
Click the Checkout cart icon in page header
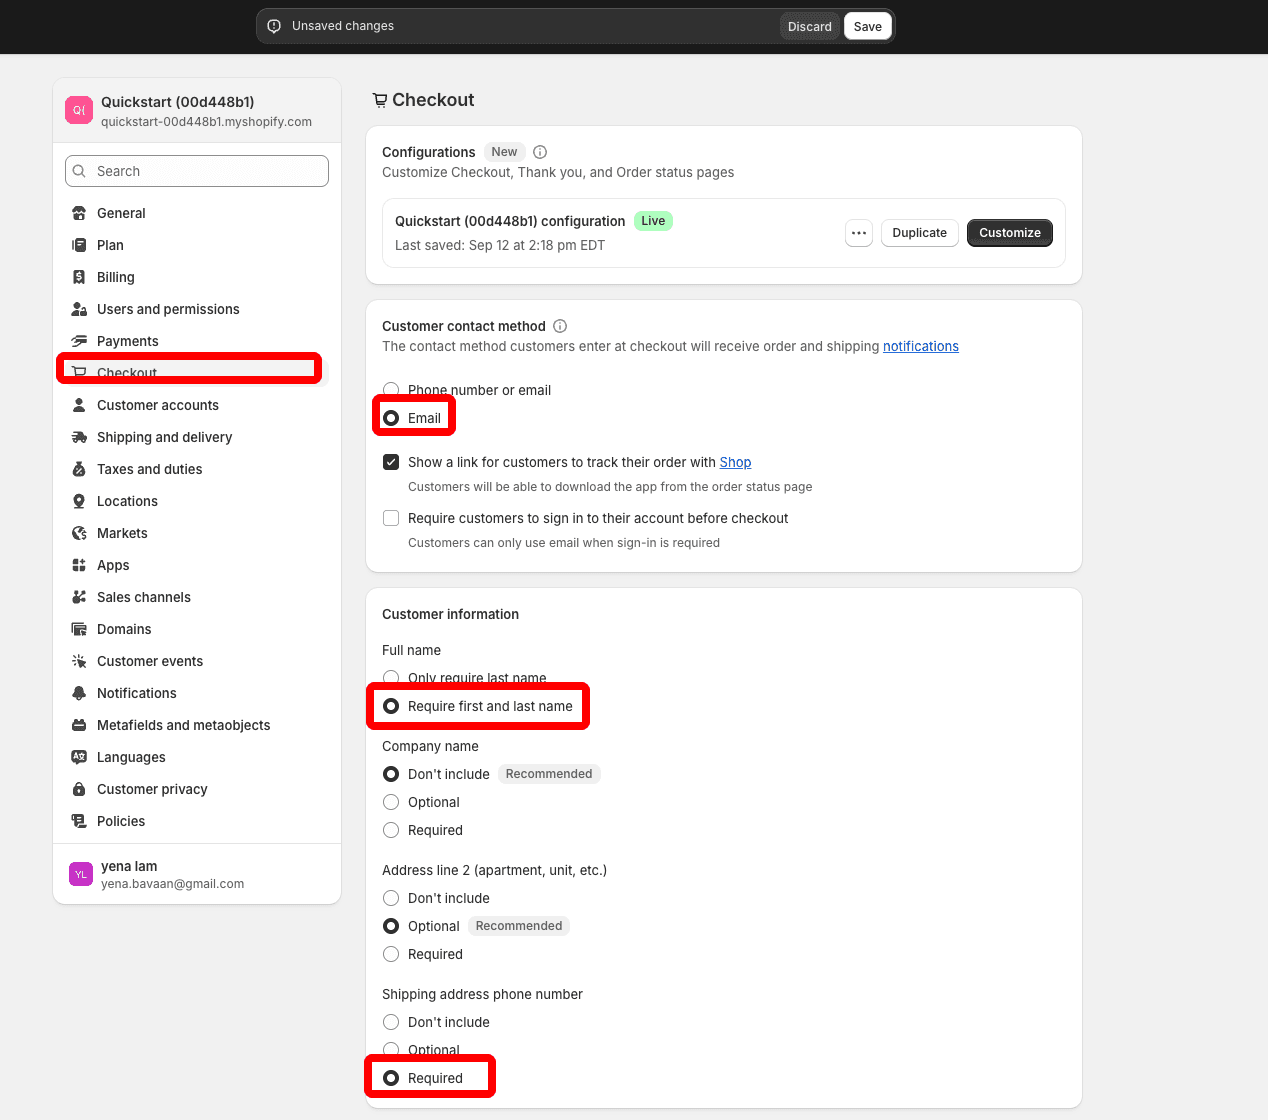380,100
